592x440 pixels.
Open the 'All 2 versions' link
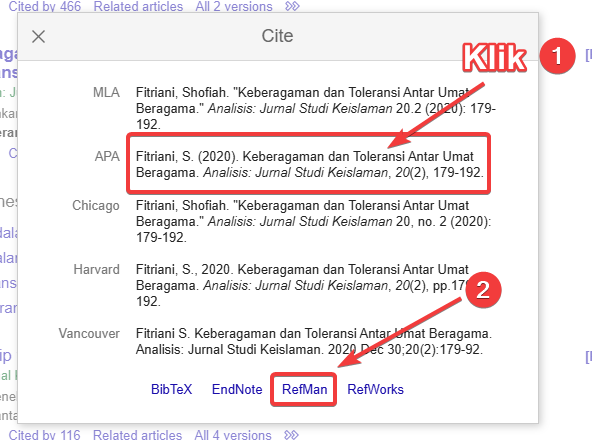click(x=234, y=6)
